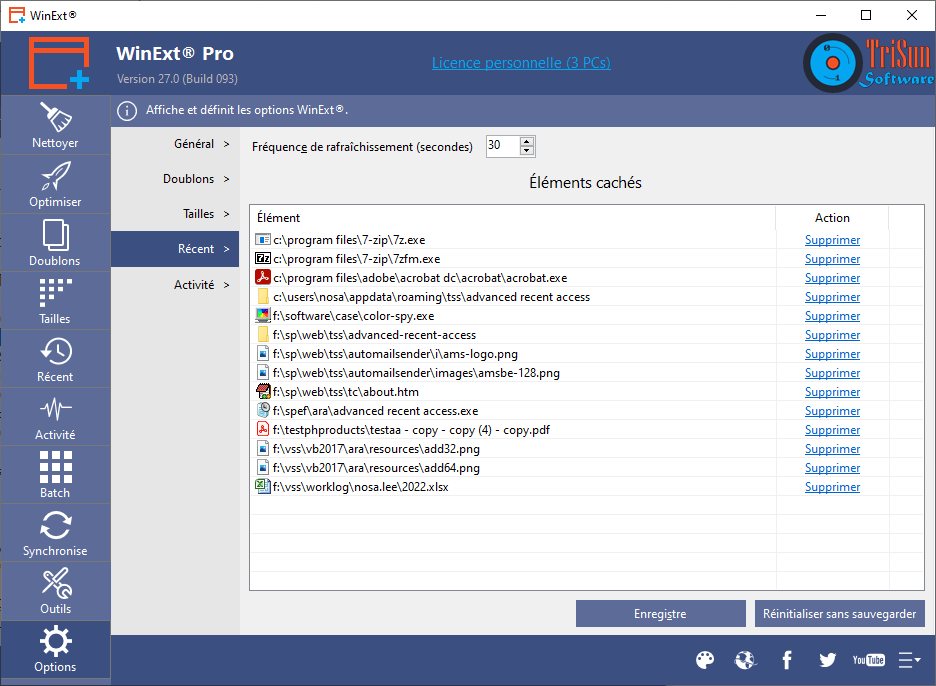Click Supprimer for advanced recent access folder

(832, 297)
